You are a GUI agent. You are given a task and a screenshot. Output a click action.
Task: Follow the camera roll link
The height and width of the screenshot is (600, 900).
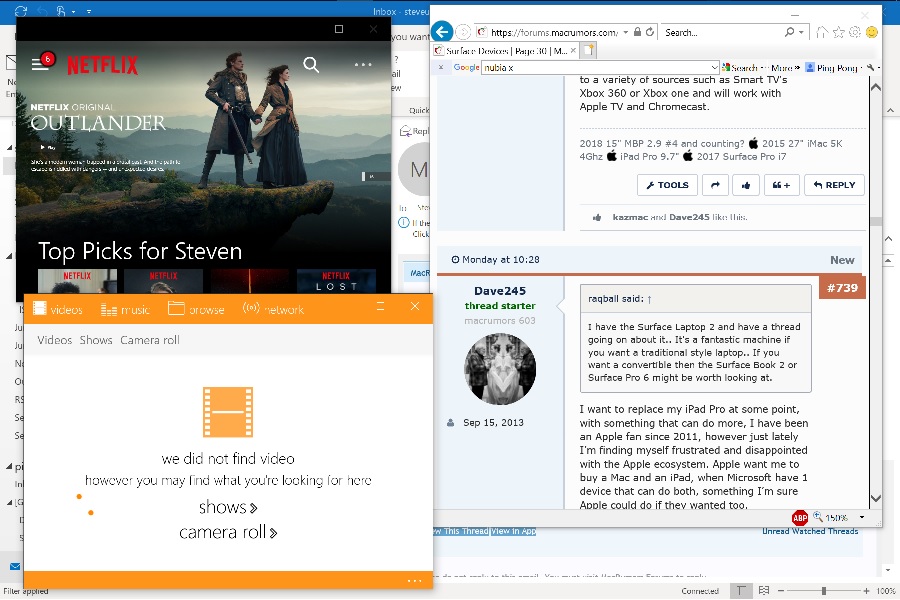228,532
